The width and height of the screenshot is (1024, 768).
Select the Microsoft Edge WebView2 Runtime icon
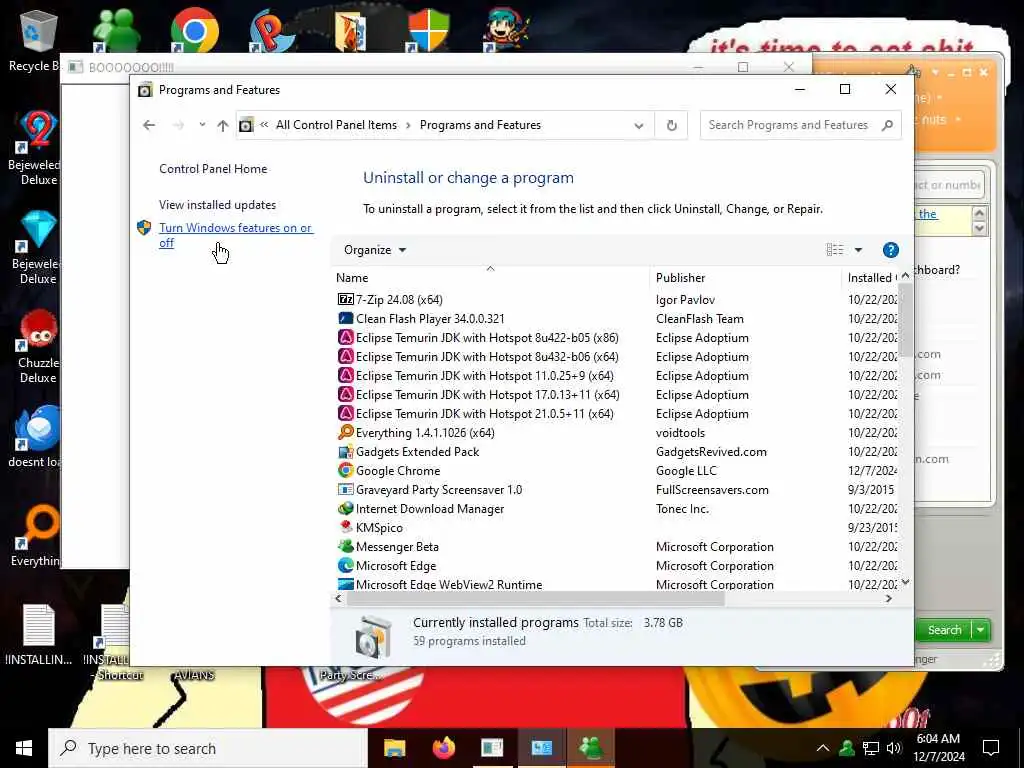pos(345,584)
